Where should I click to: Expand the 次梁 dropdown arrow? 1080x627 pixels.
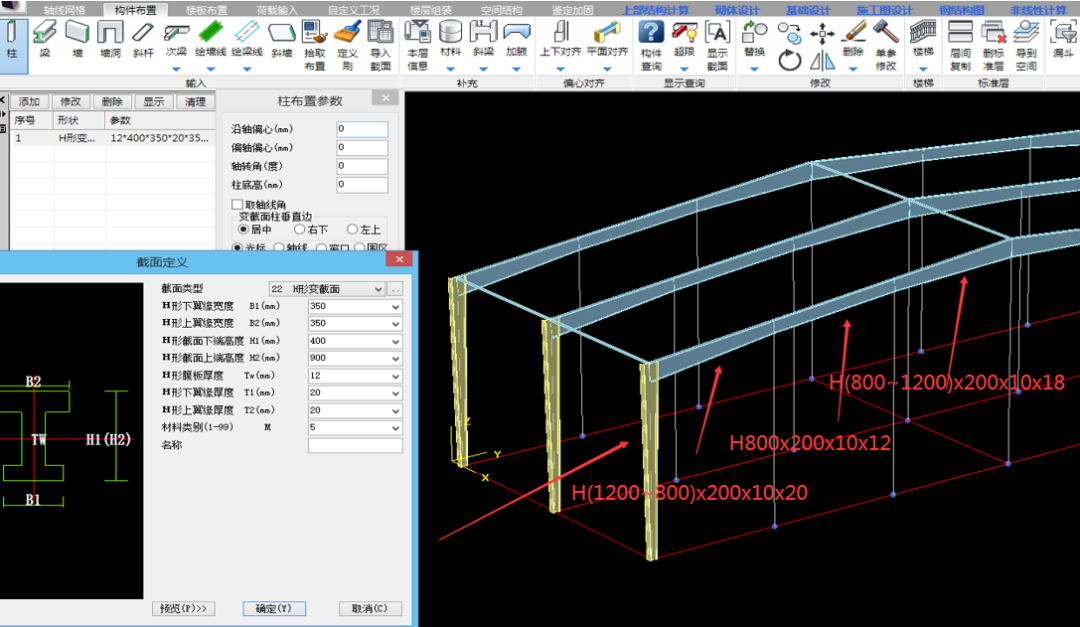pyautogui.click(x=176, y=69)
